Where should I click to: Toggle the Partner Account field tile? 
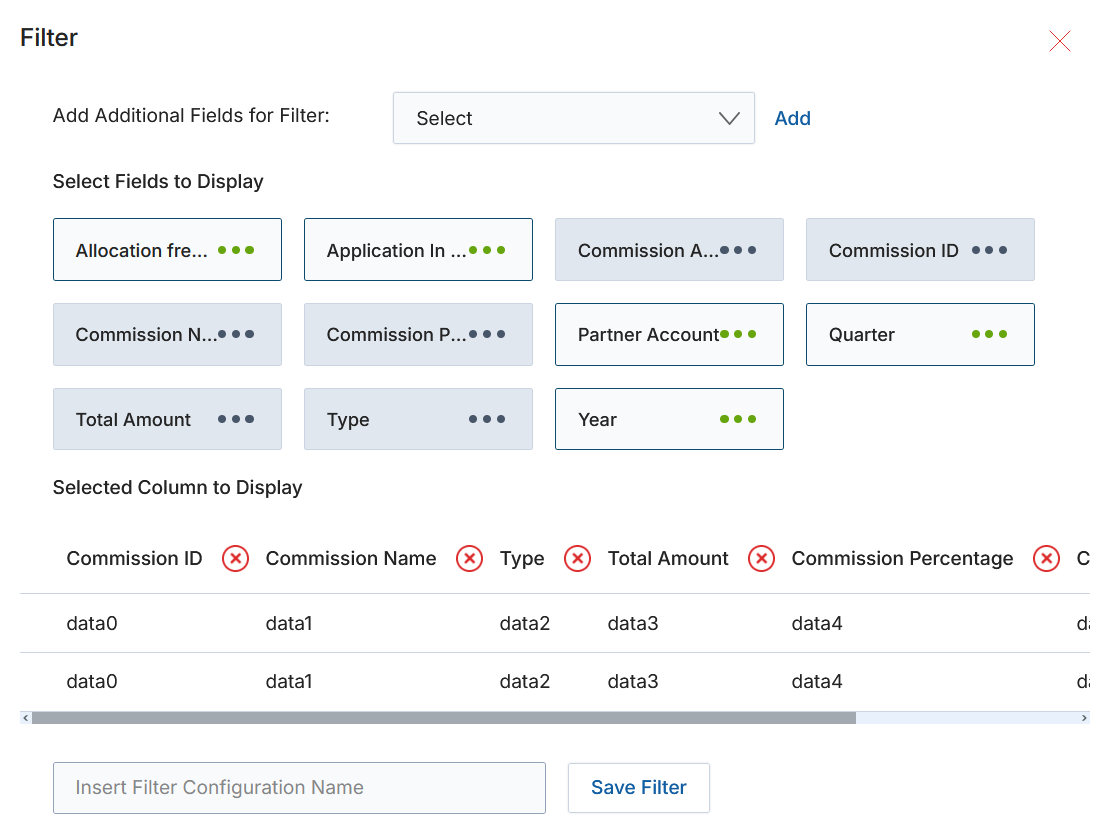pyautogui.click(x=669, y=334)
